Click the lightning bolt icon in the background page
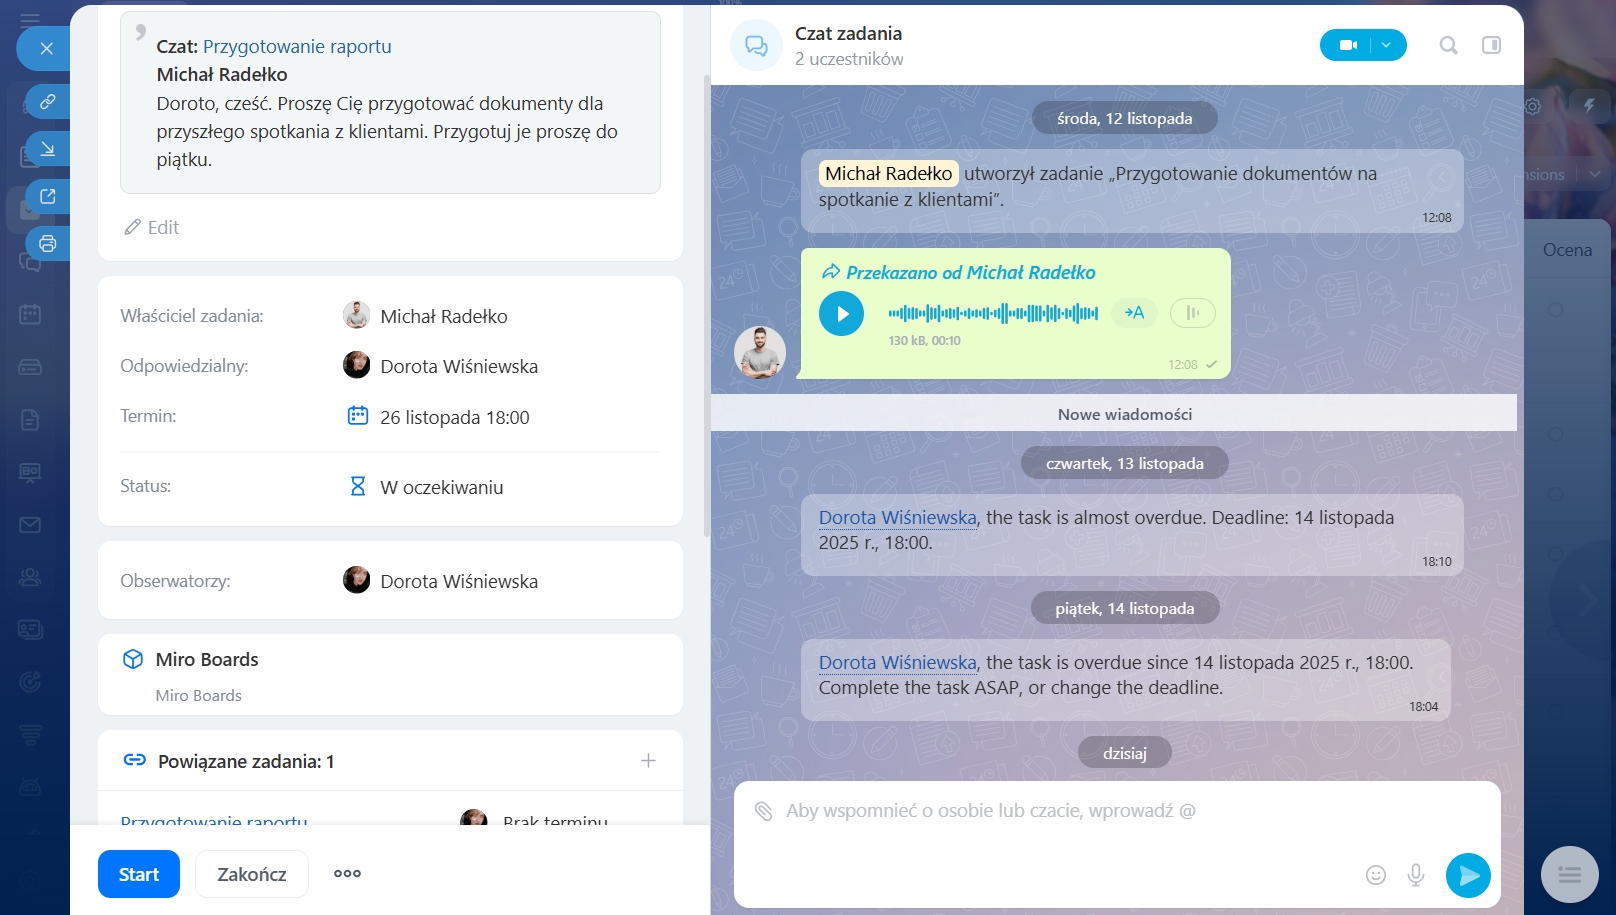Viewport: 1616px width, 915px height. [1589, 105]
